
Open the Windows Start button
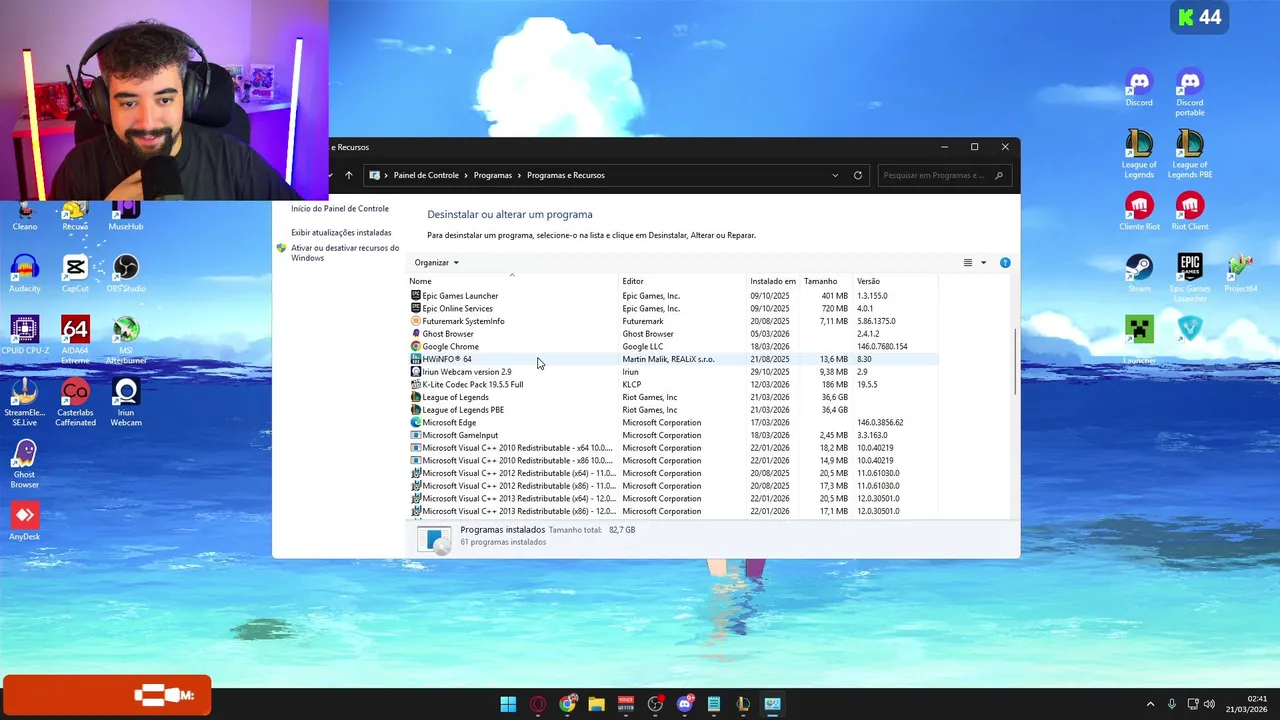coord(508,704)
